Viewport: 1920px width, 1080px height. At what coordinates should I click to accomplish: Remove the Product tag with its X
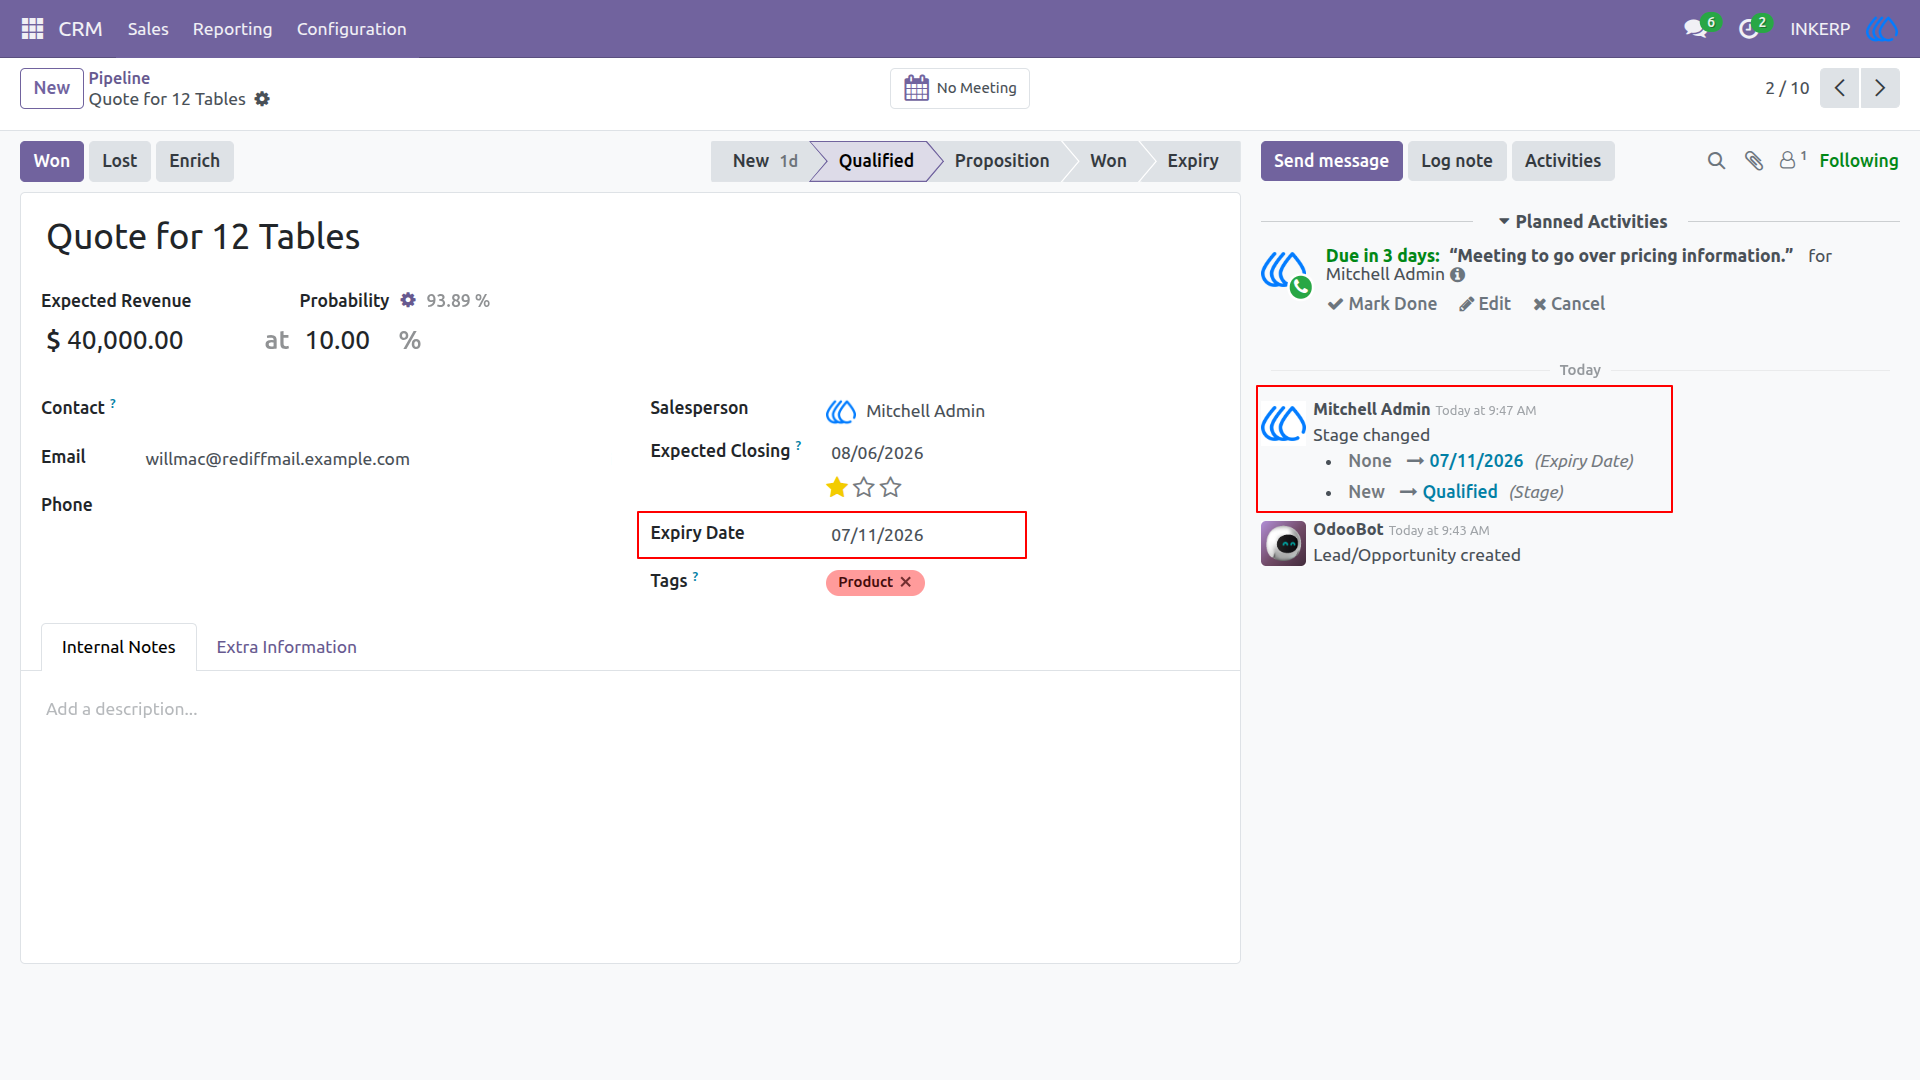click(x=906, y=582)
